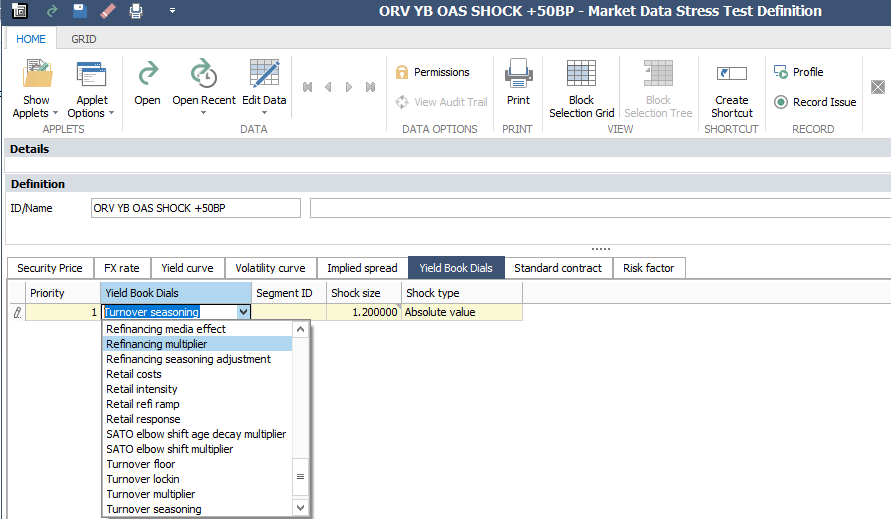
Task: Click dropdown list scroll down arrow
Action: [301, 507]
